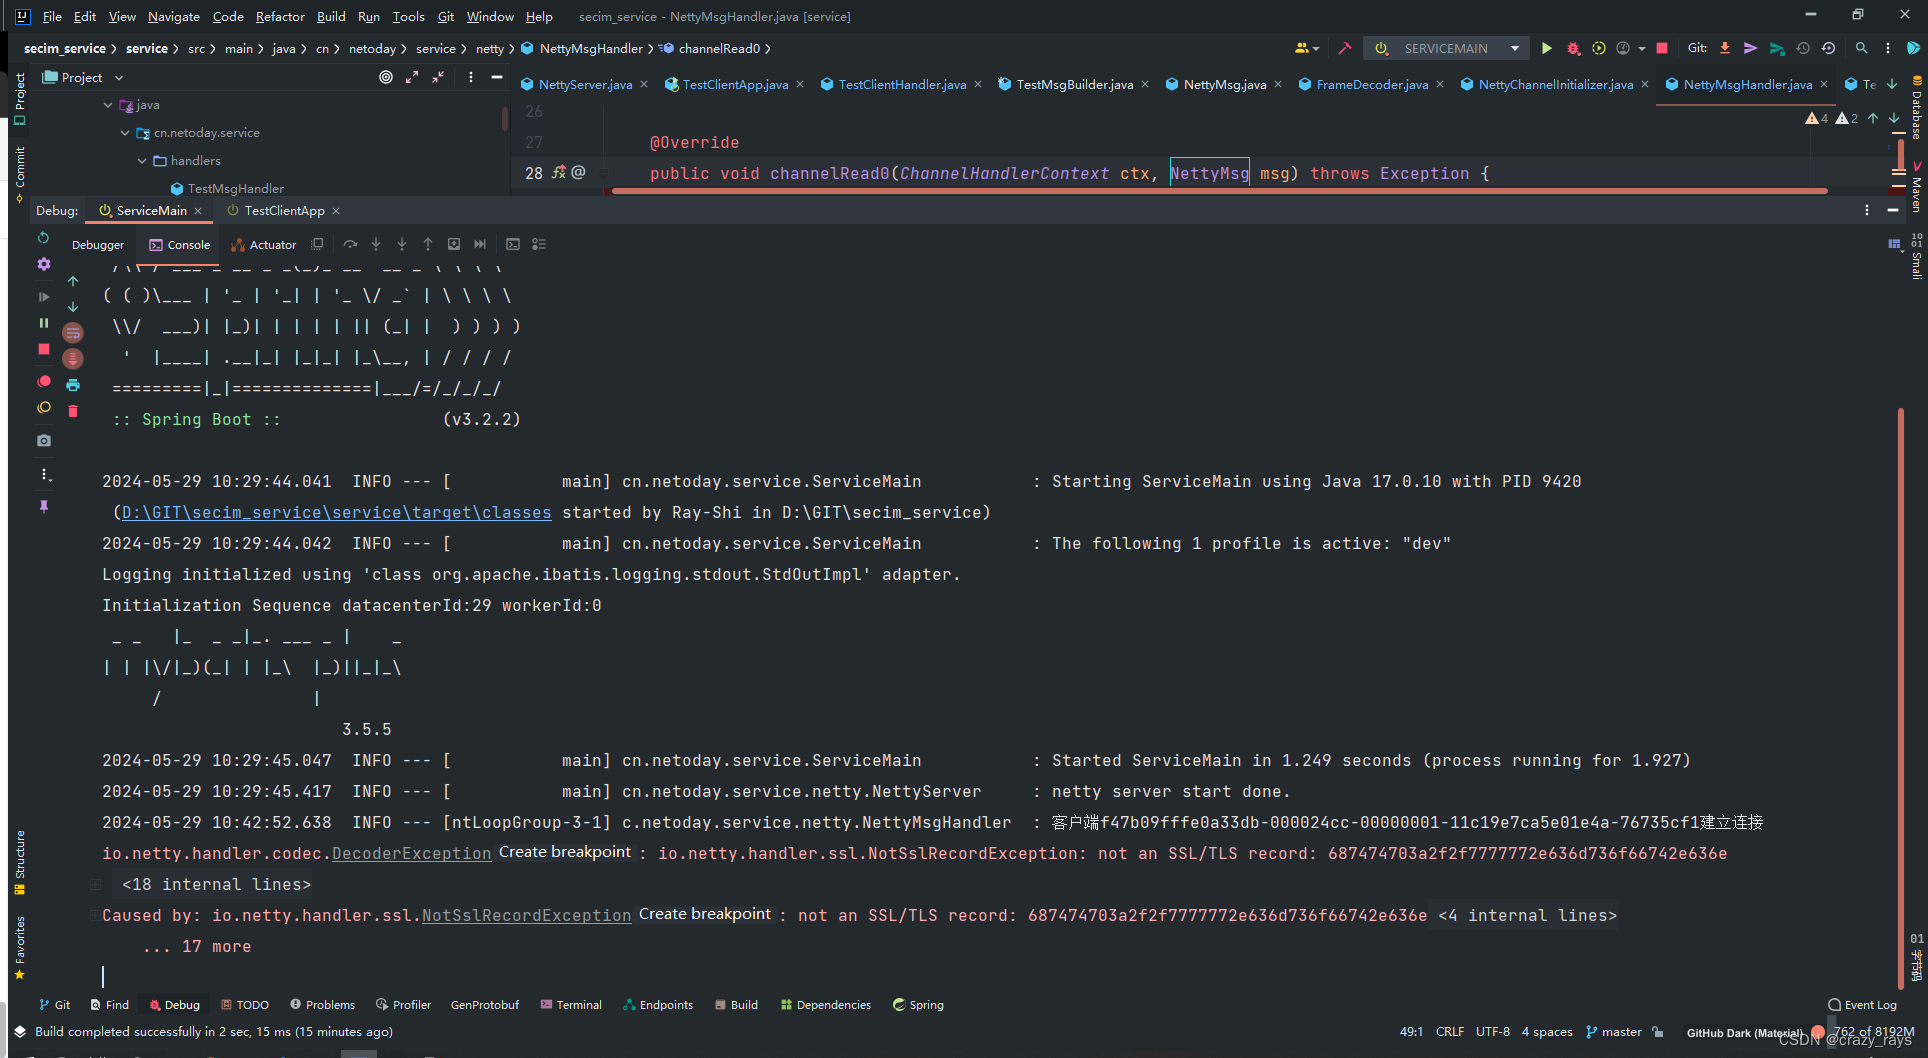Screen dimensions: 1928x1058
Task: Step out with the up arrow in debugger
Action: (428, 244)
